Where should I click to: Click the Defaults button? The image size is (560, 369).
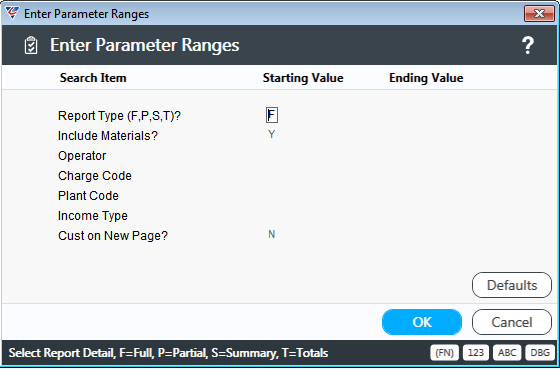click(x=512, y=285)
